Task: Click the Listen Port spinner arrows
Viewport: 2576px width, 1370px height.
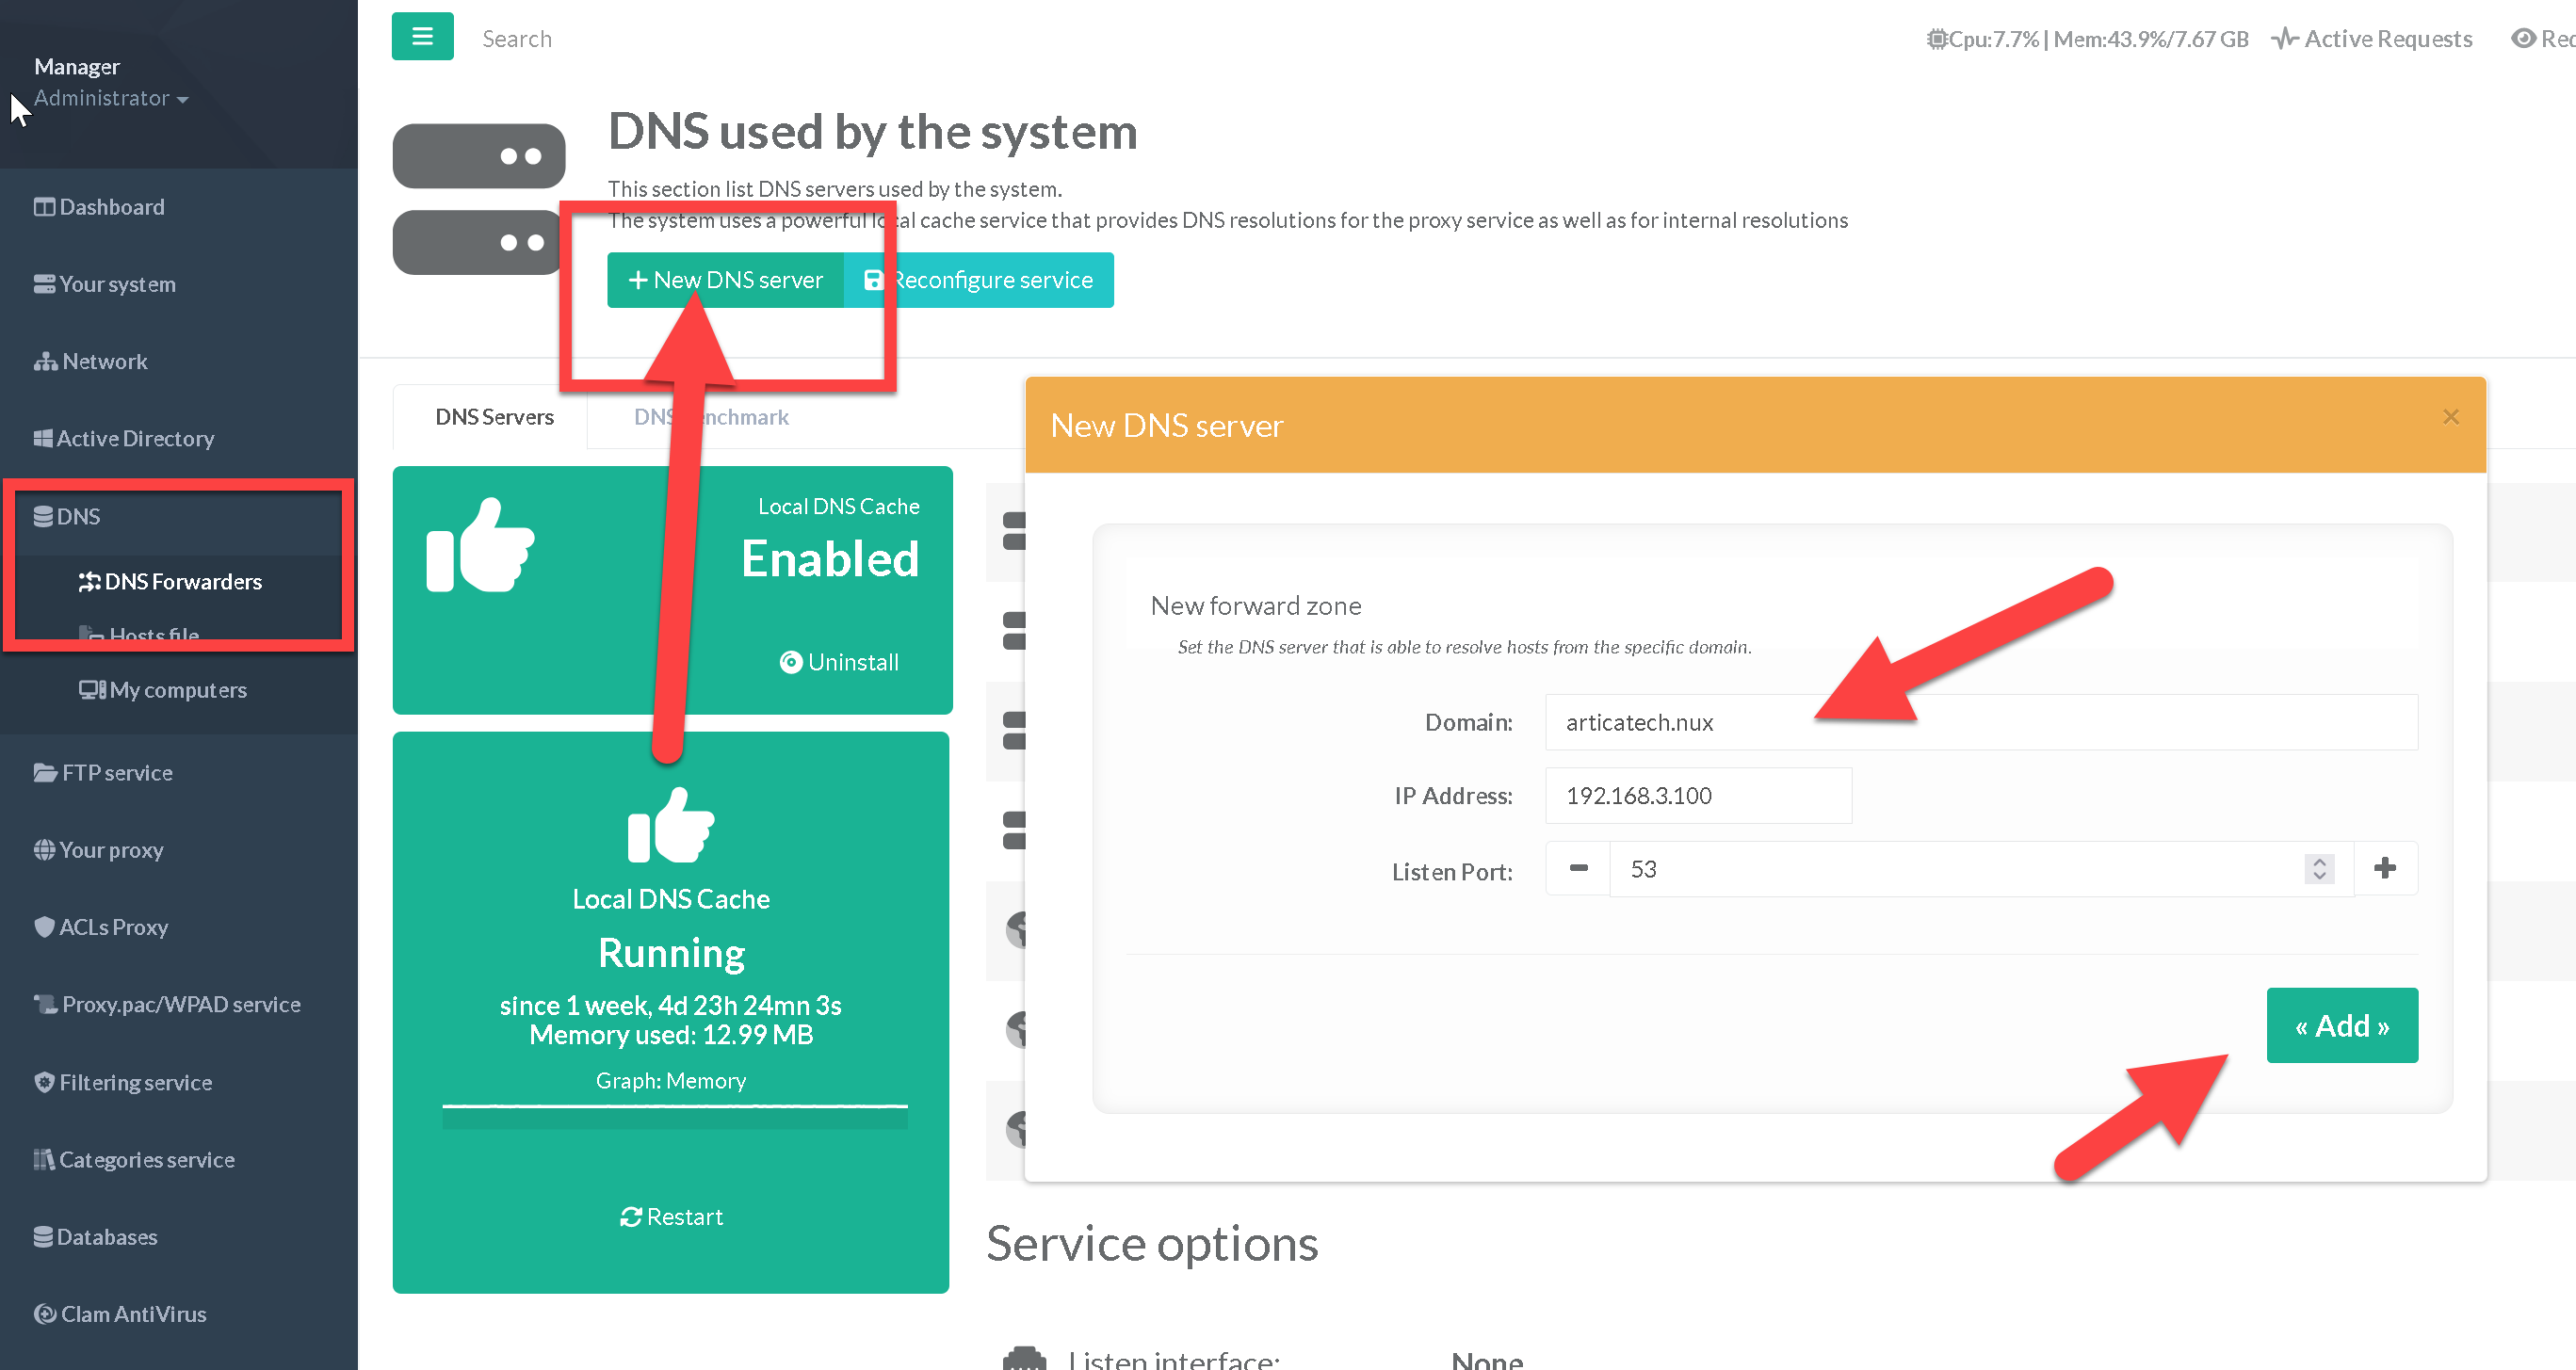Action: (x=2319, y=868)
